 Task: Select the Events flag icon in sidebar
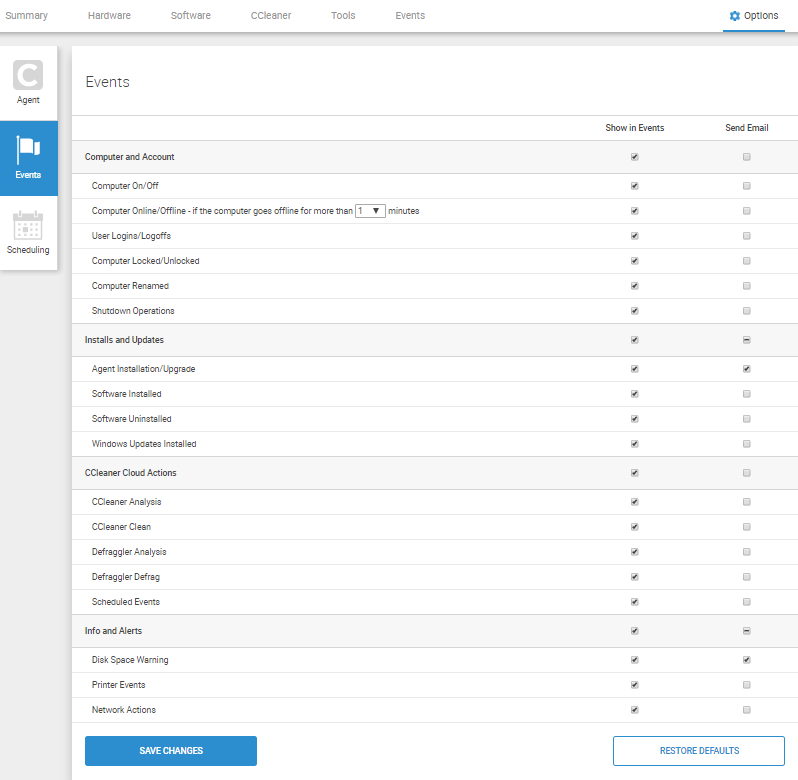pos(28,150)
